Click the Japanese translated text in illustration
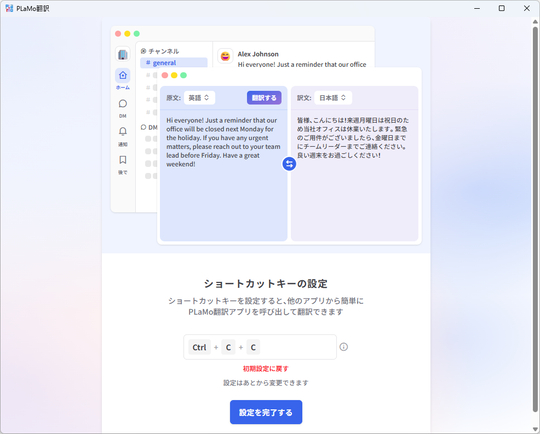The width and height of the screenshot is (540, 434). 353,138
